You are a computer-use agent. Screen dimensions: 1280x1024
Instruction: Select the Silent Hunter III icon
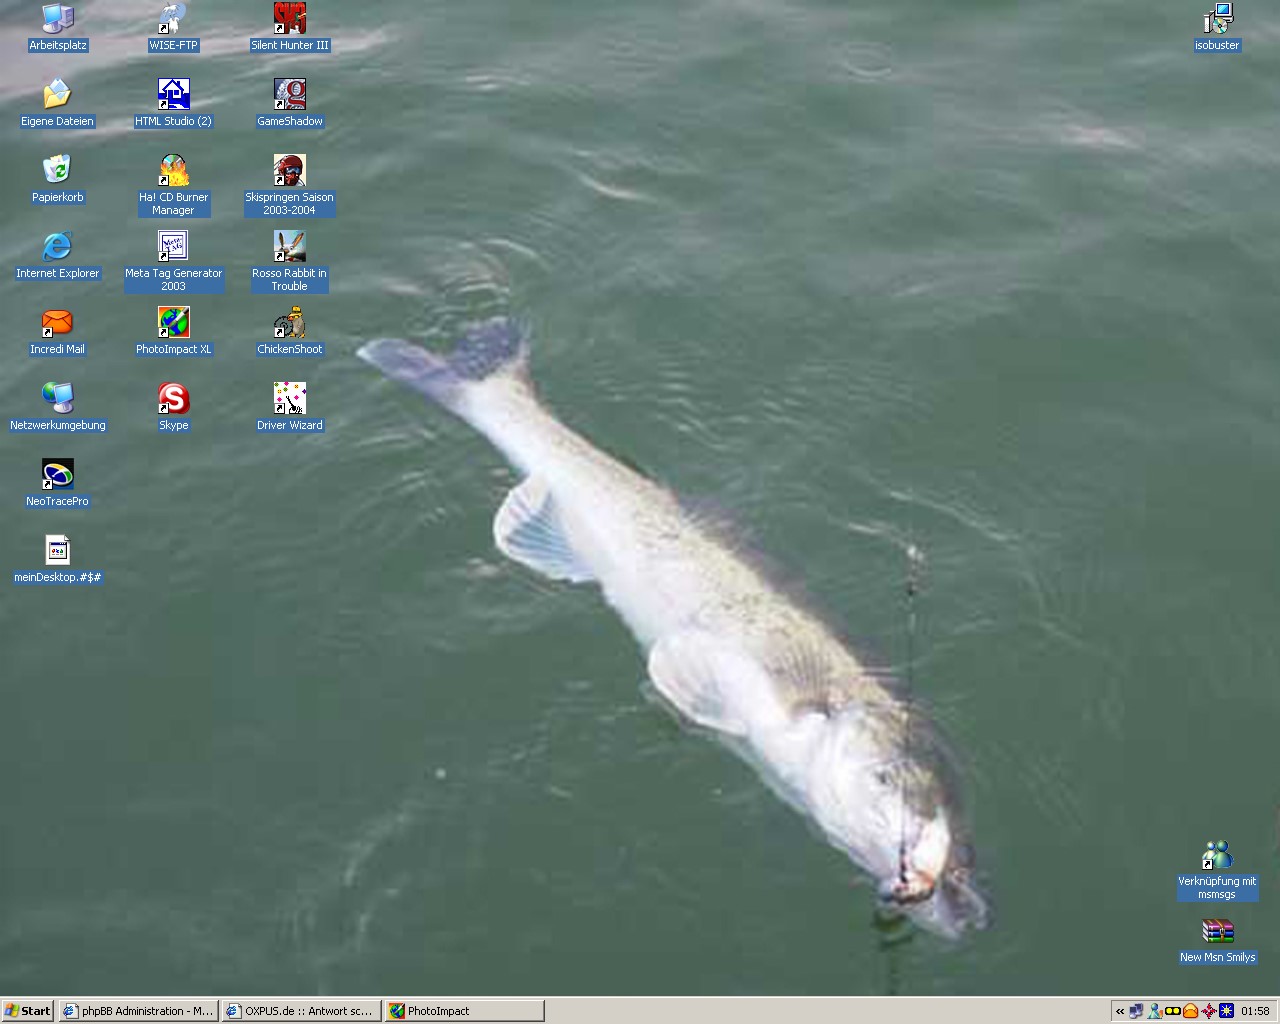pos(290,20)
